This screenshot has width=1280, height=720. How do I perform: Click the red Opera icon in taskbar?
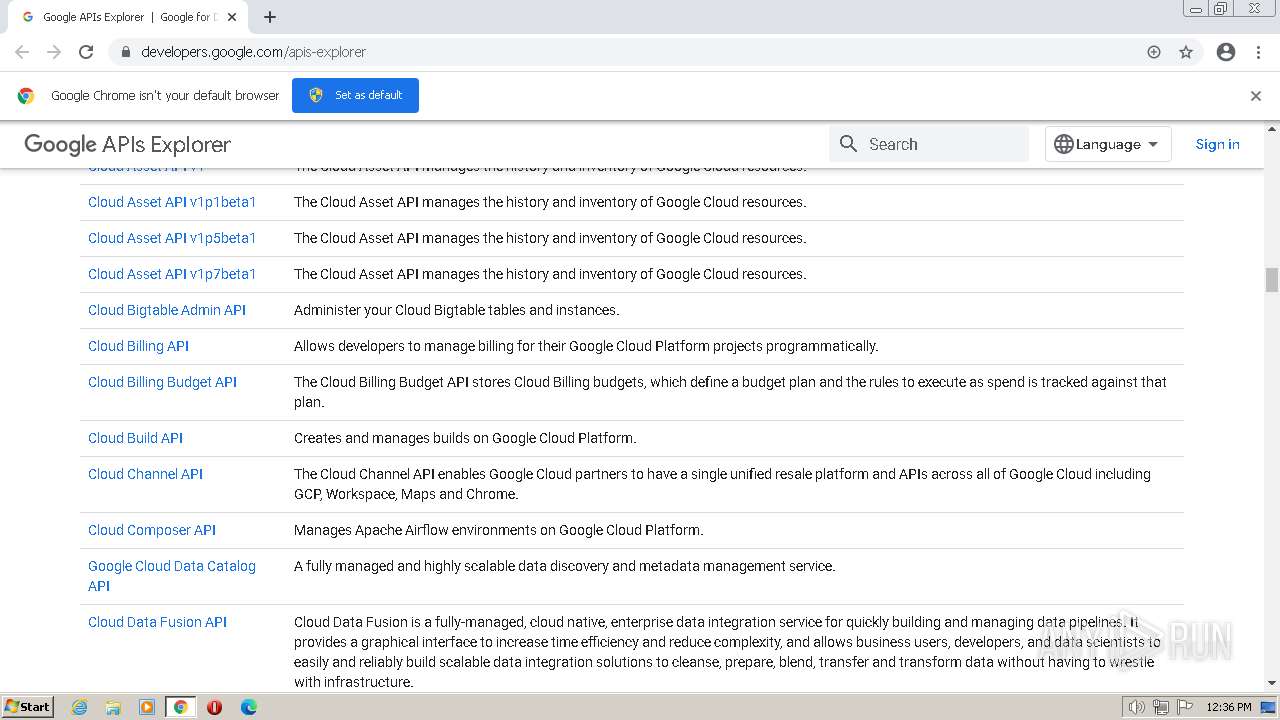tap(214, 707)
